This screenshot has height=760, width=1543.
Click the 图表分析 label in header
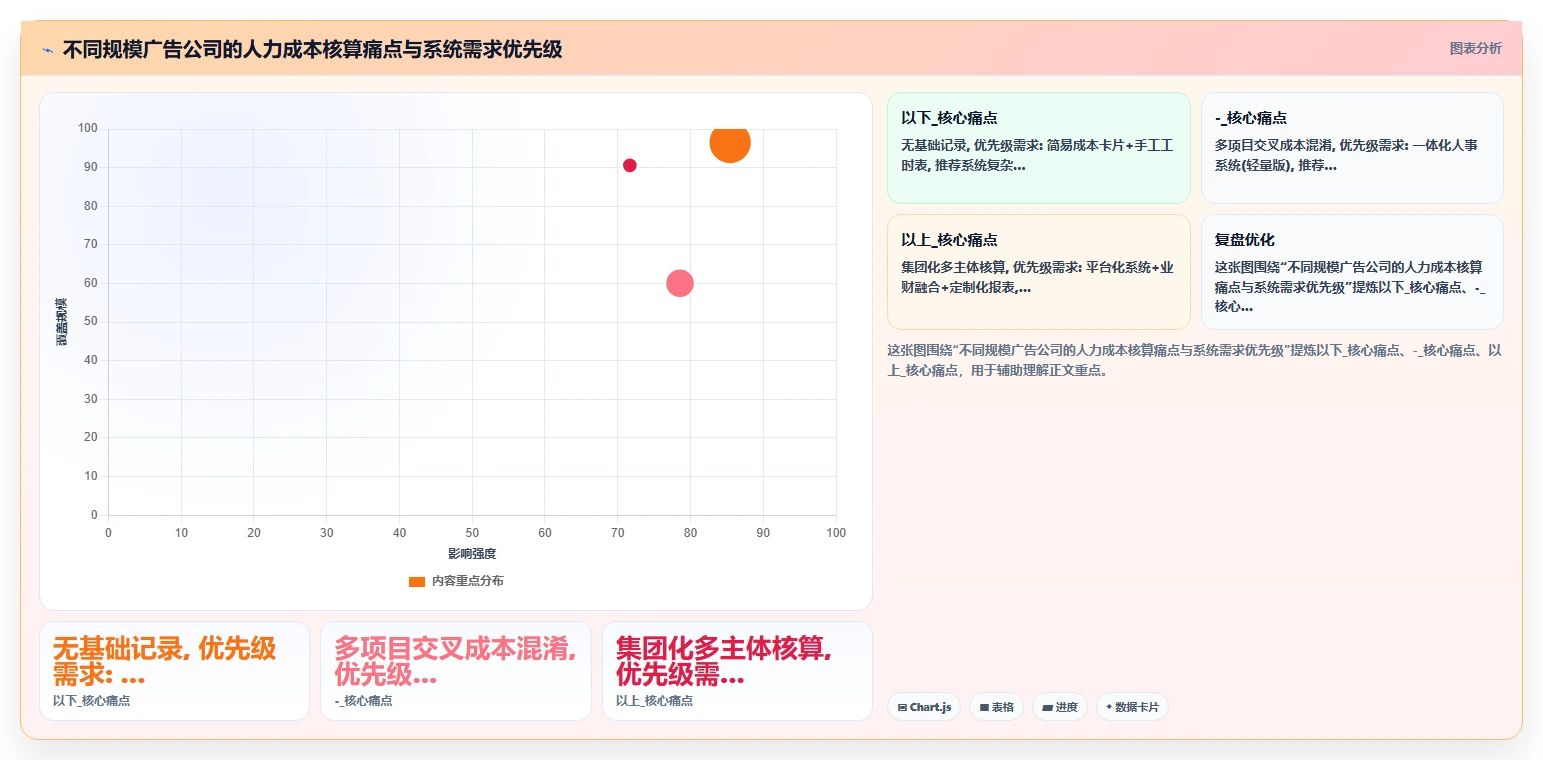pyautogui.click(x=1475, y=48)
